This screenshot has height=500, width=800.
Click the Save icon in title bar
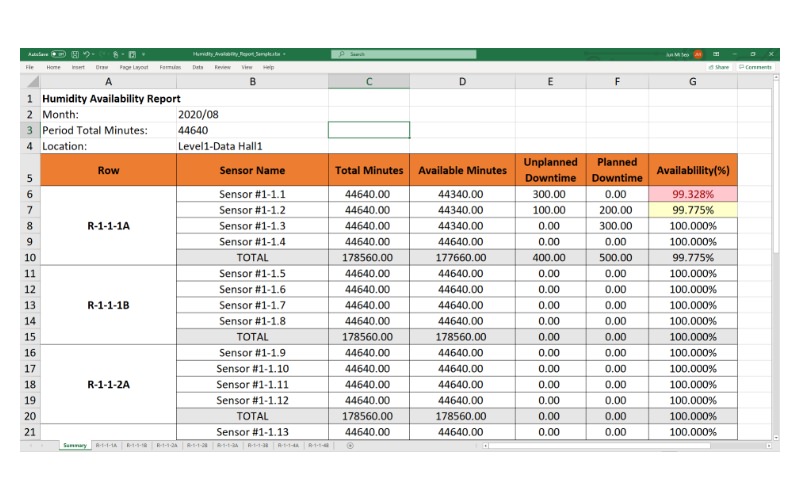[75, 54]
